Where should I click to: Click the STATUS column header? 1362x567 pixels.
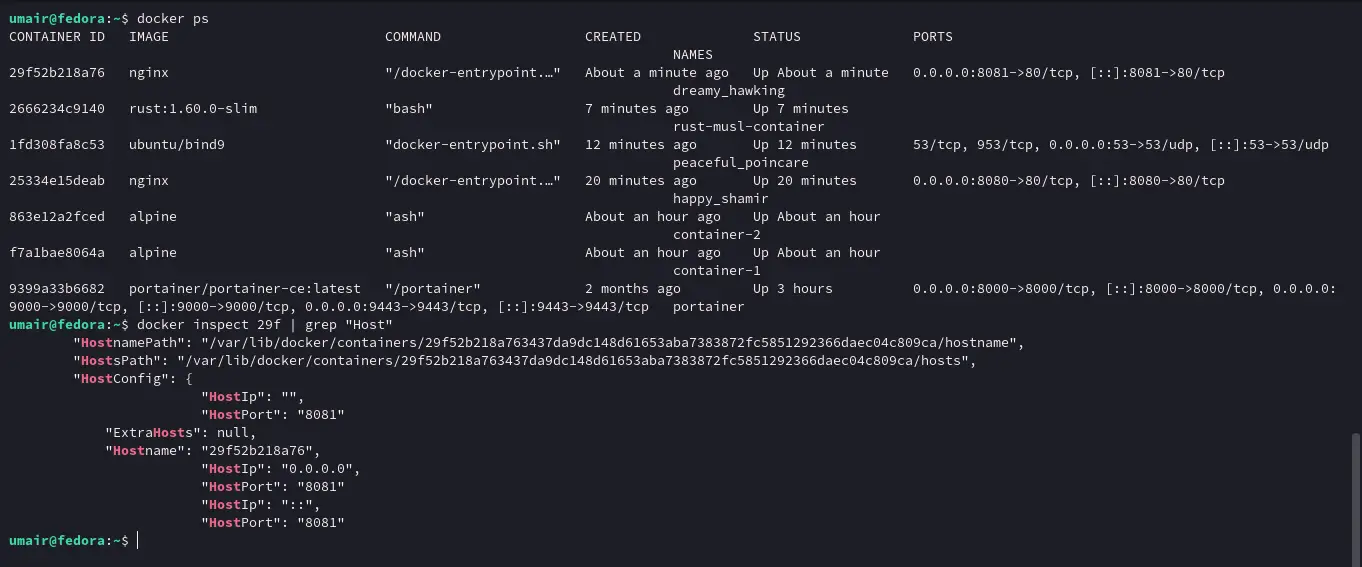[x=777, y=37]
